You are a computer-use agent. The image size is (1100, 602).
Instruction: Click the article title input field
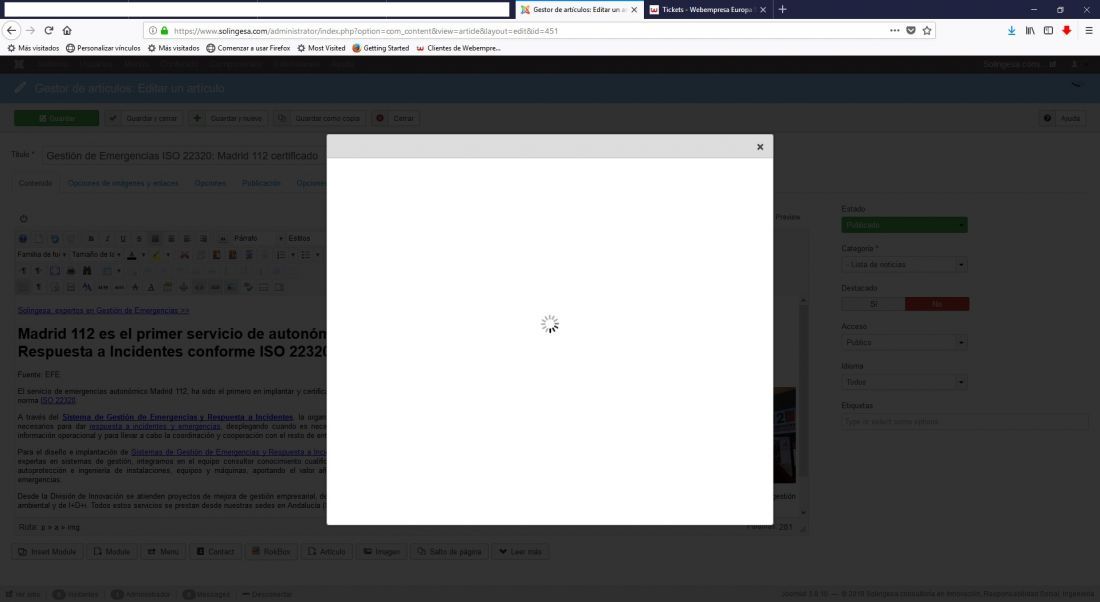pos(184,156)
